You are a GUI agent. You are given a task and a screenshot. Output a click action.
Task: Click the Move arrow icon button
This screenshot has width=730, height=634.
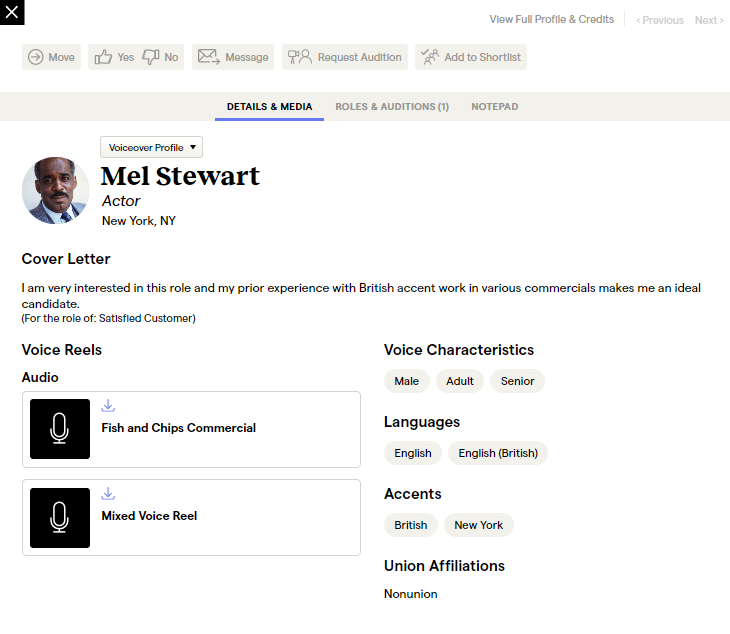(x=36, y=57)
